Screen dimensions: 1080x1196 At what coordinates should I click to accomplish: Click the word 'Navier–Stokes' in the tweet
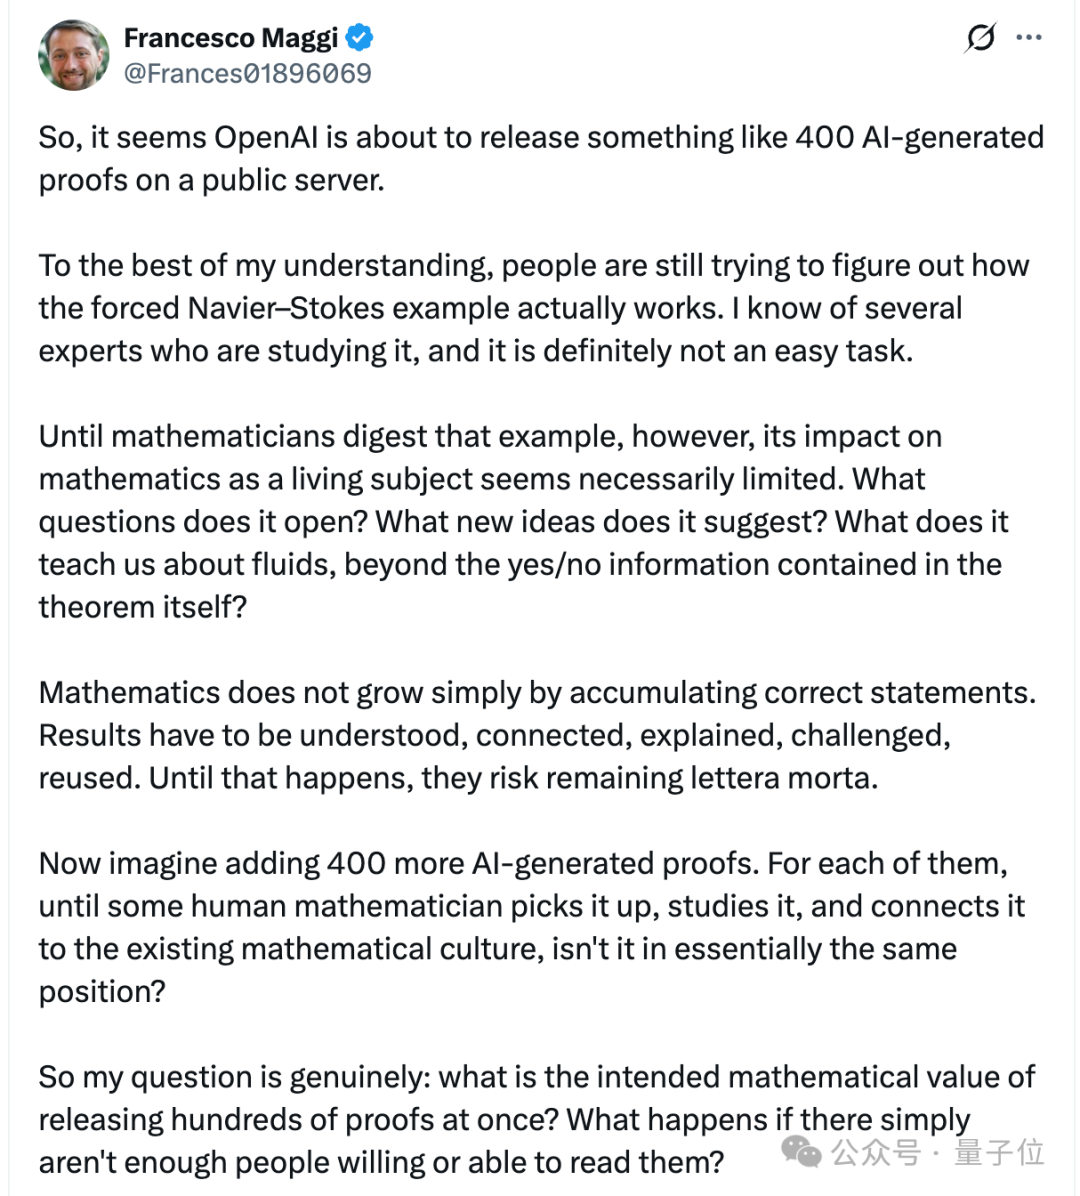[286, 308]
